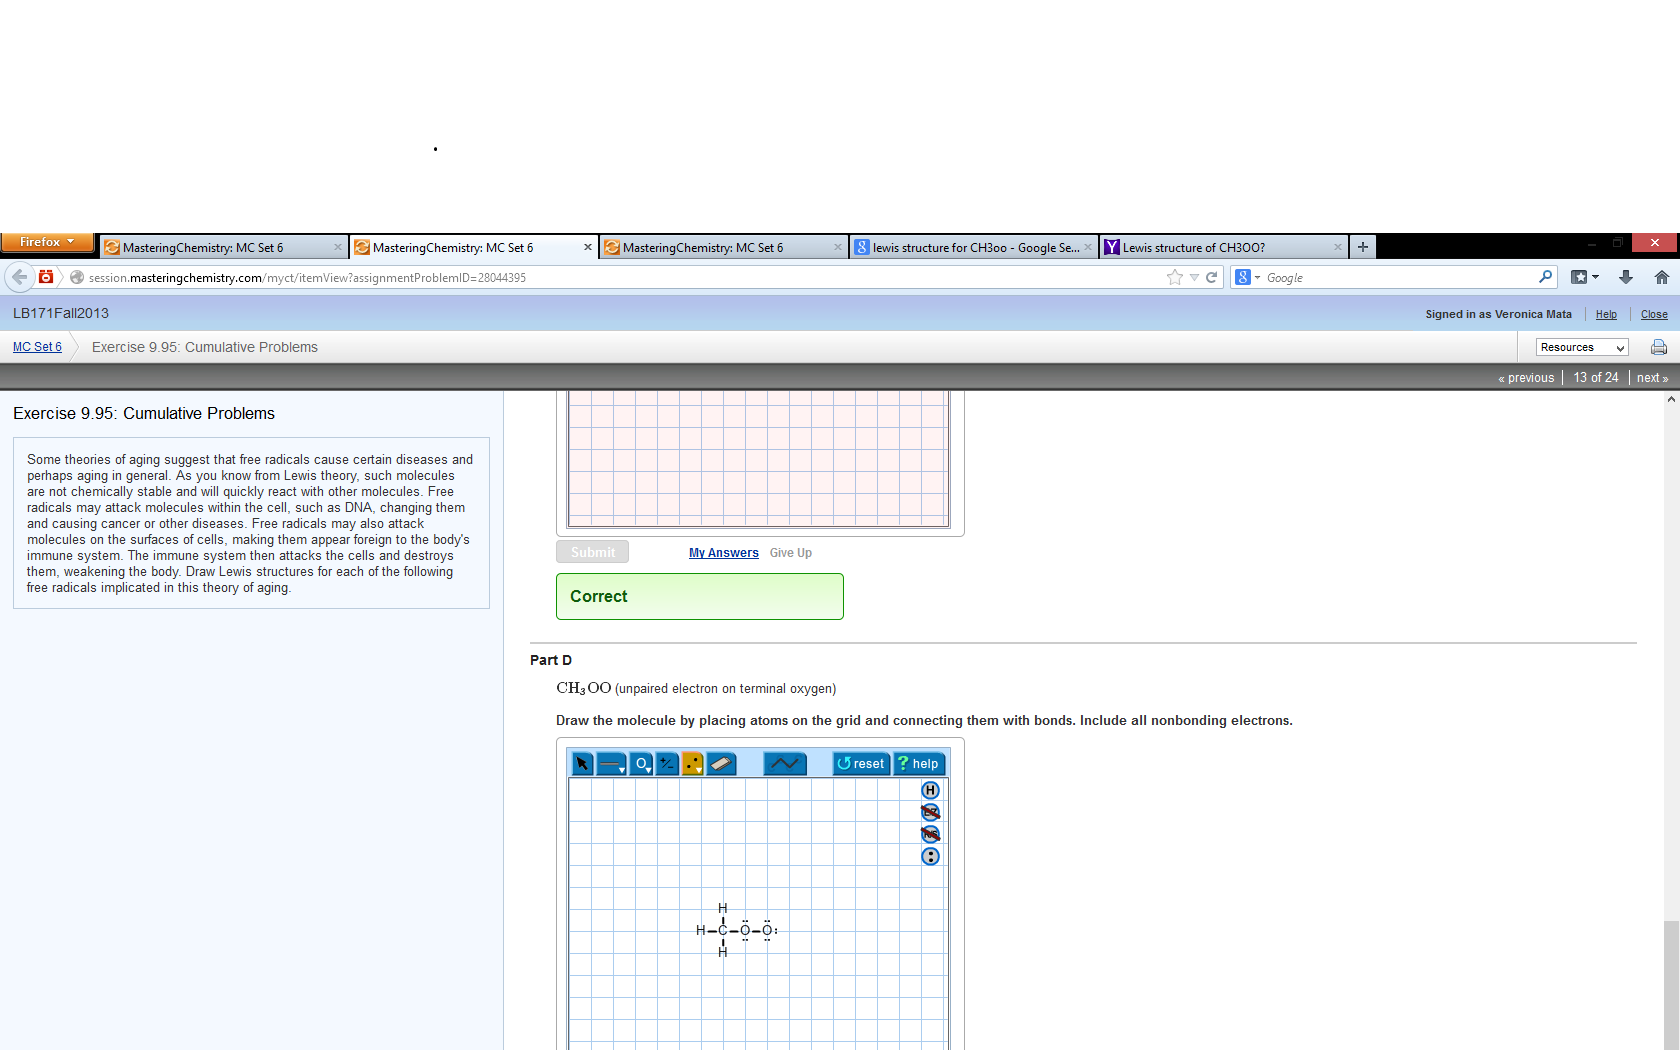Click the search magnifier icon
Viewport: 1680px width, 1050px height.
1546,277
